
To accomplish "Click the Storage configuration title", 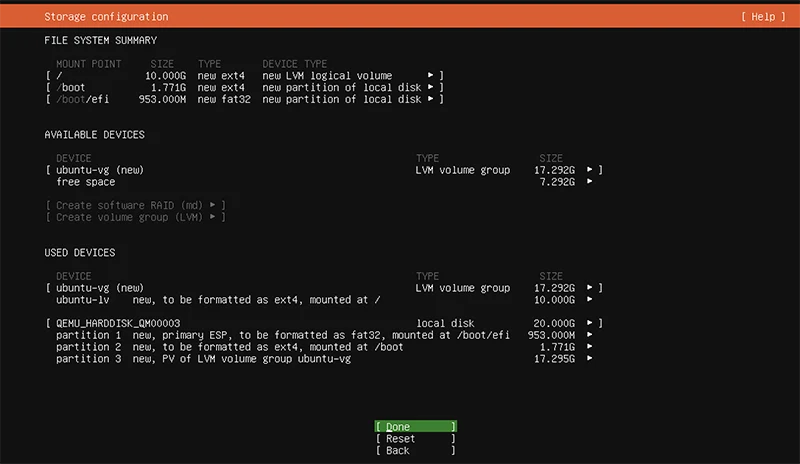I will click(x=106, y=17).
